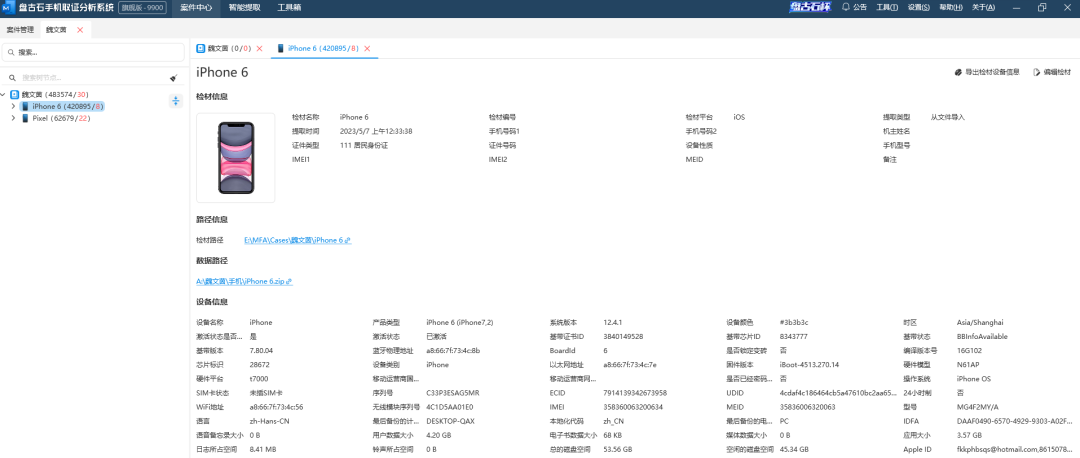Viewport: 1080px width, 458px height.
Task: Open the 公告 notification bell
Action: click(854, 8)
